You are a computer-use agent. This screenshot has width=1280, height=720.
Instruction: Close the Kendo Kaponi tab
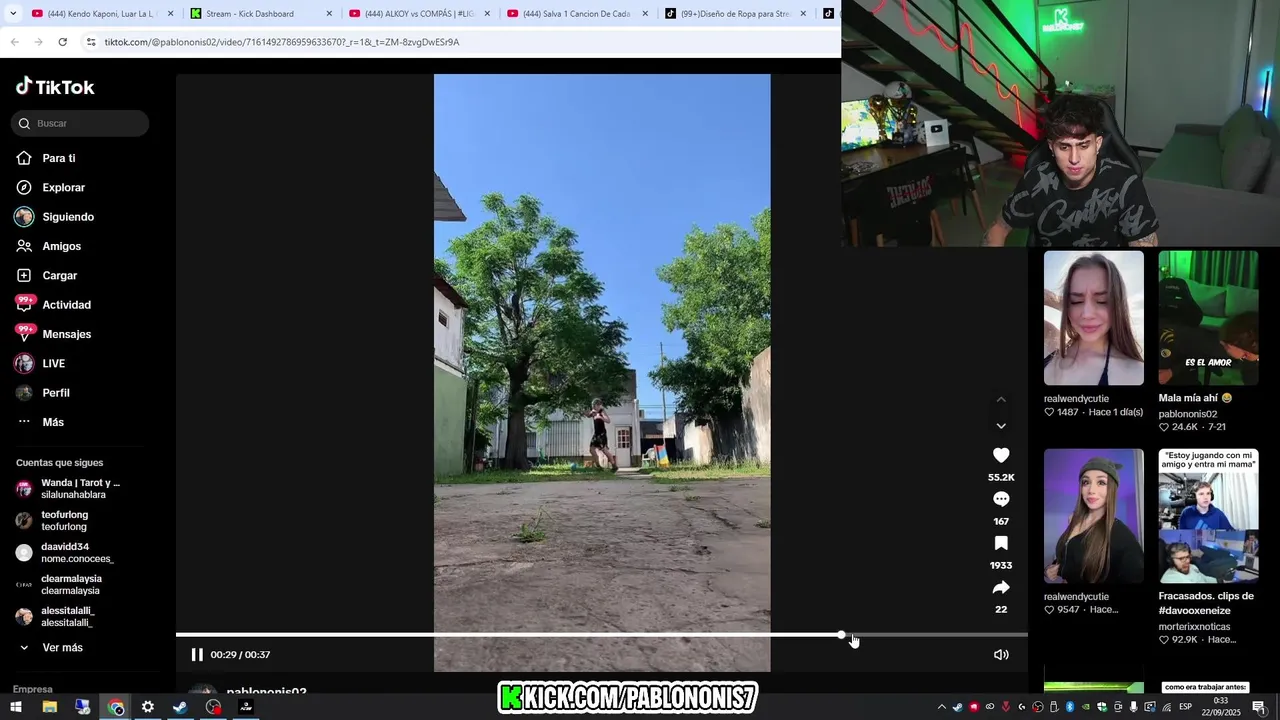point(170,14)
